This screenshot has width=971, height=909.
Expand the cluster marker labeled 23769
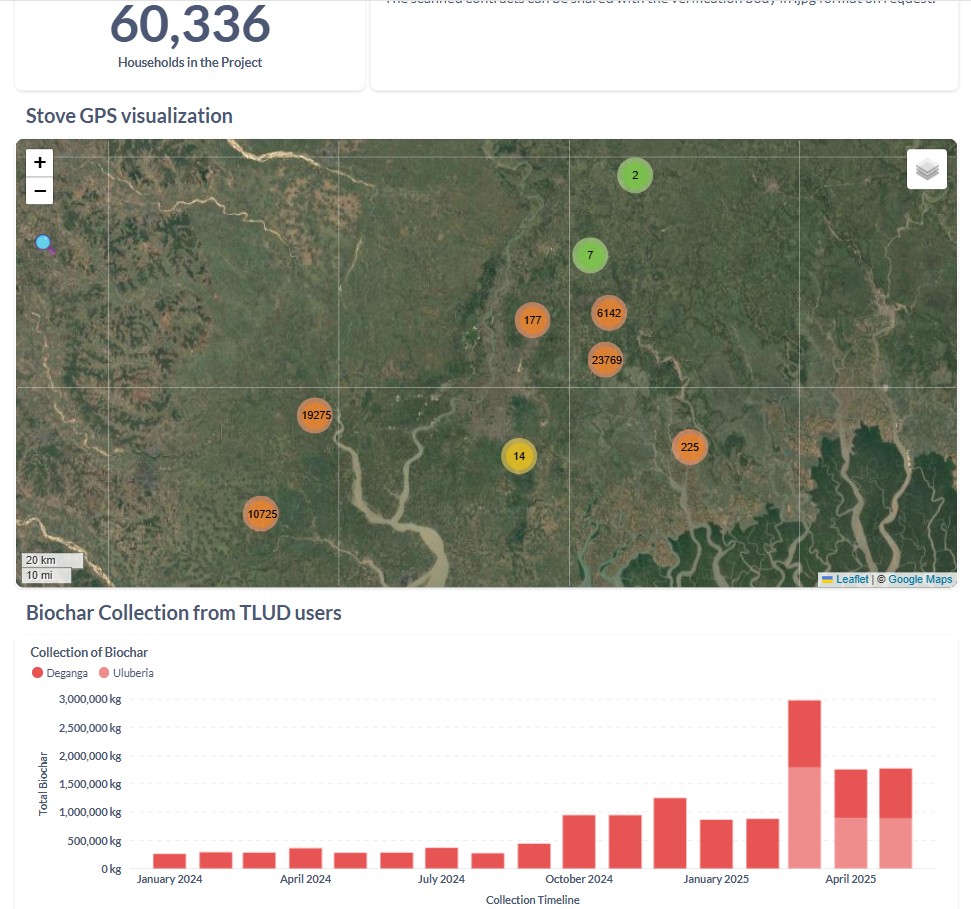[x=606, y=360]
